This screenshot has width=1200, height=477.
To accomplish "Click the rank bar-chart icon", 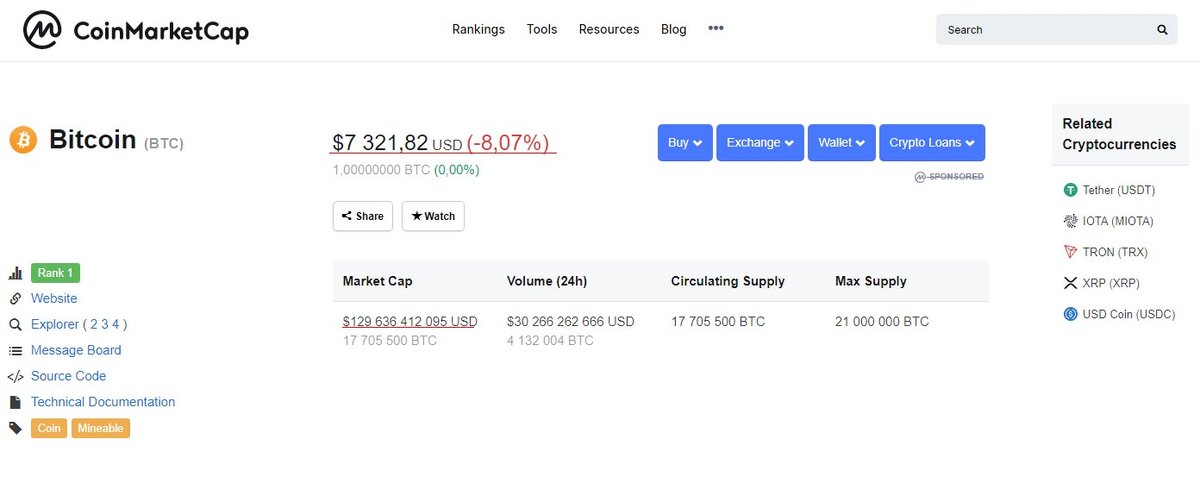I will tap(15, 273).
